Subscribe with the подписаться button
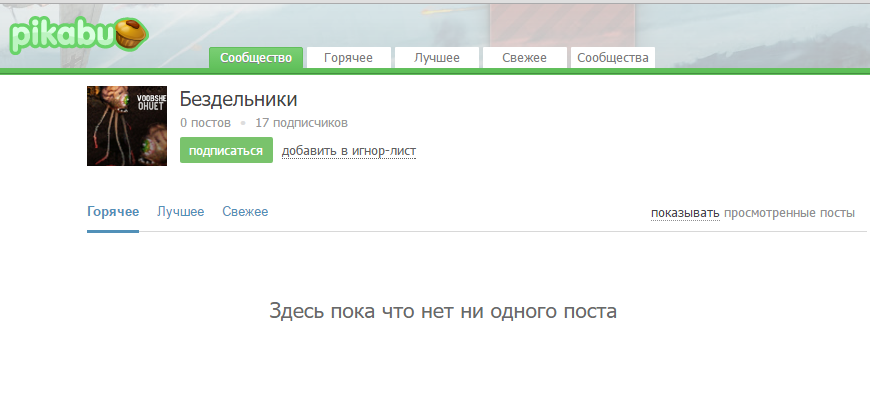This screenshot has width=870, height=403. (226, 150)
